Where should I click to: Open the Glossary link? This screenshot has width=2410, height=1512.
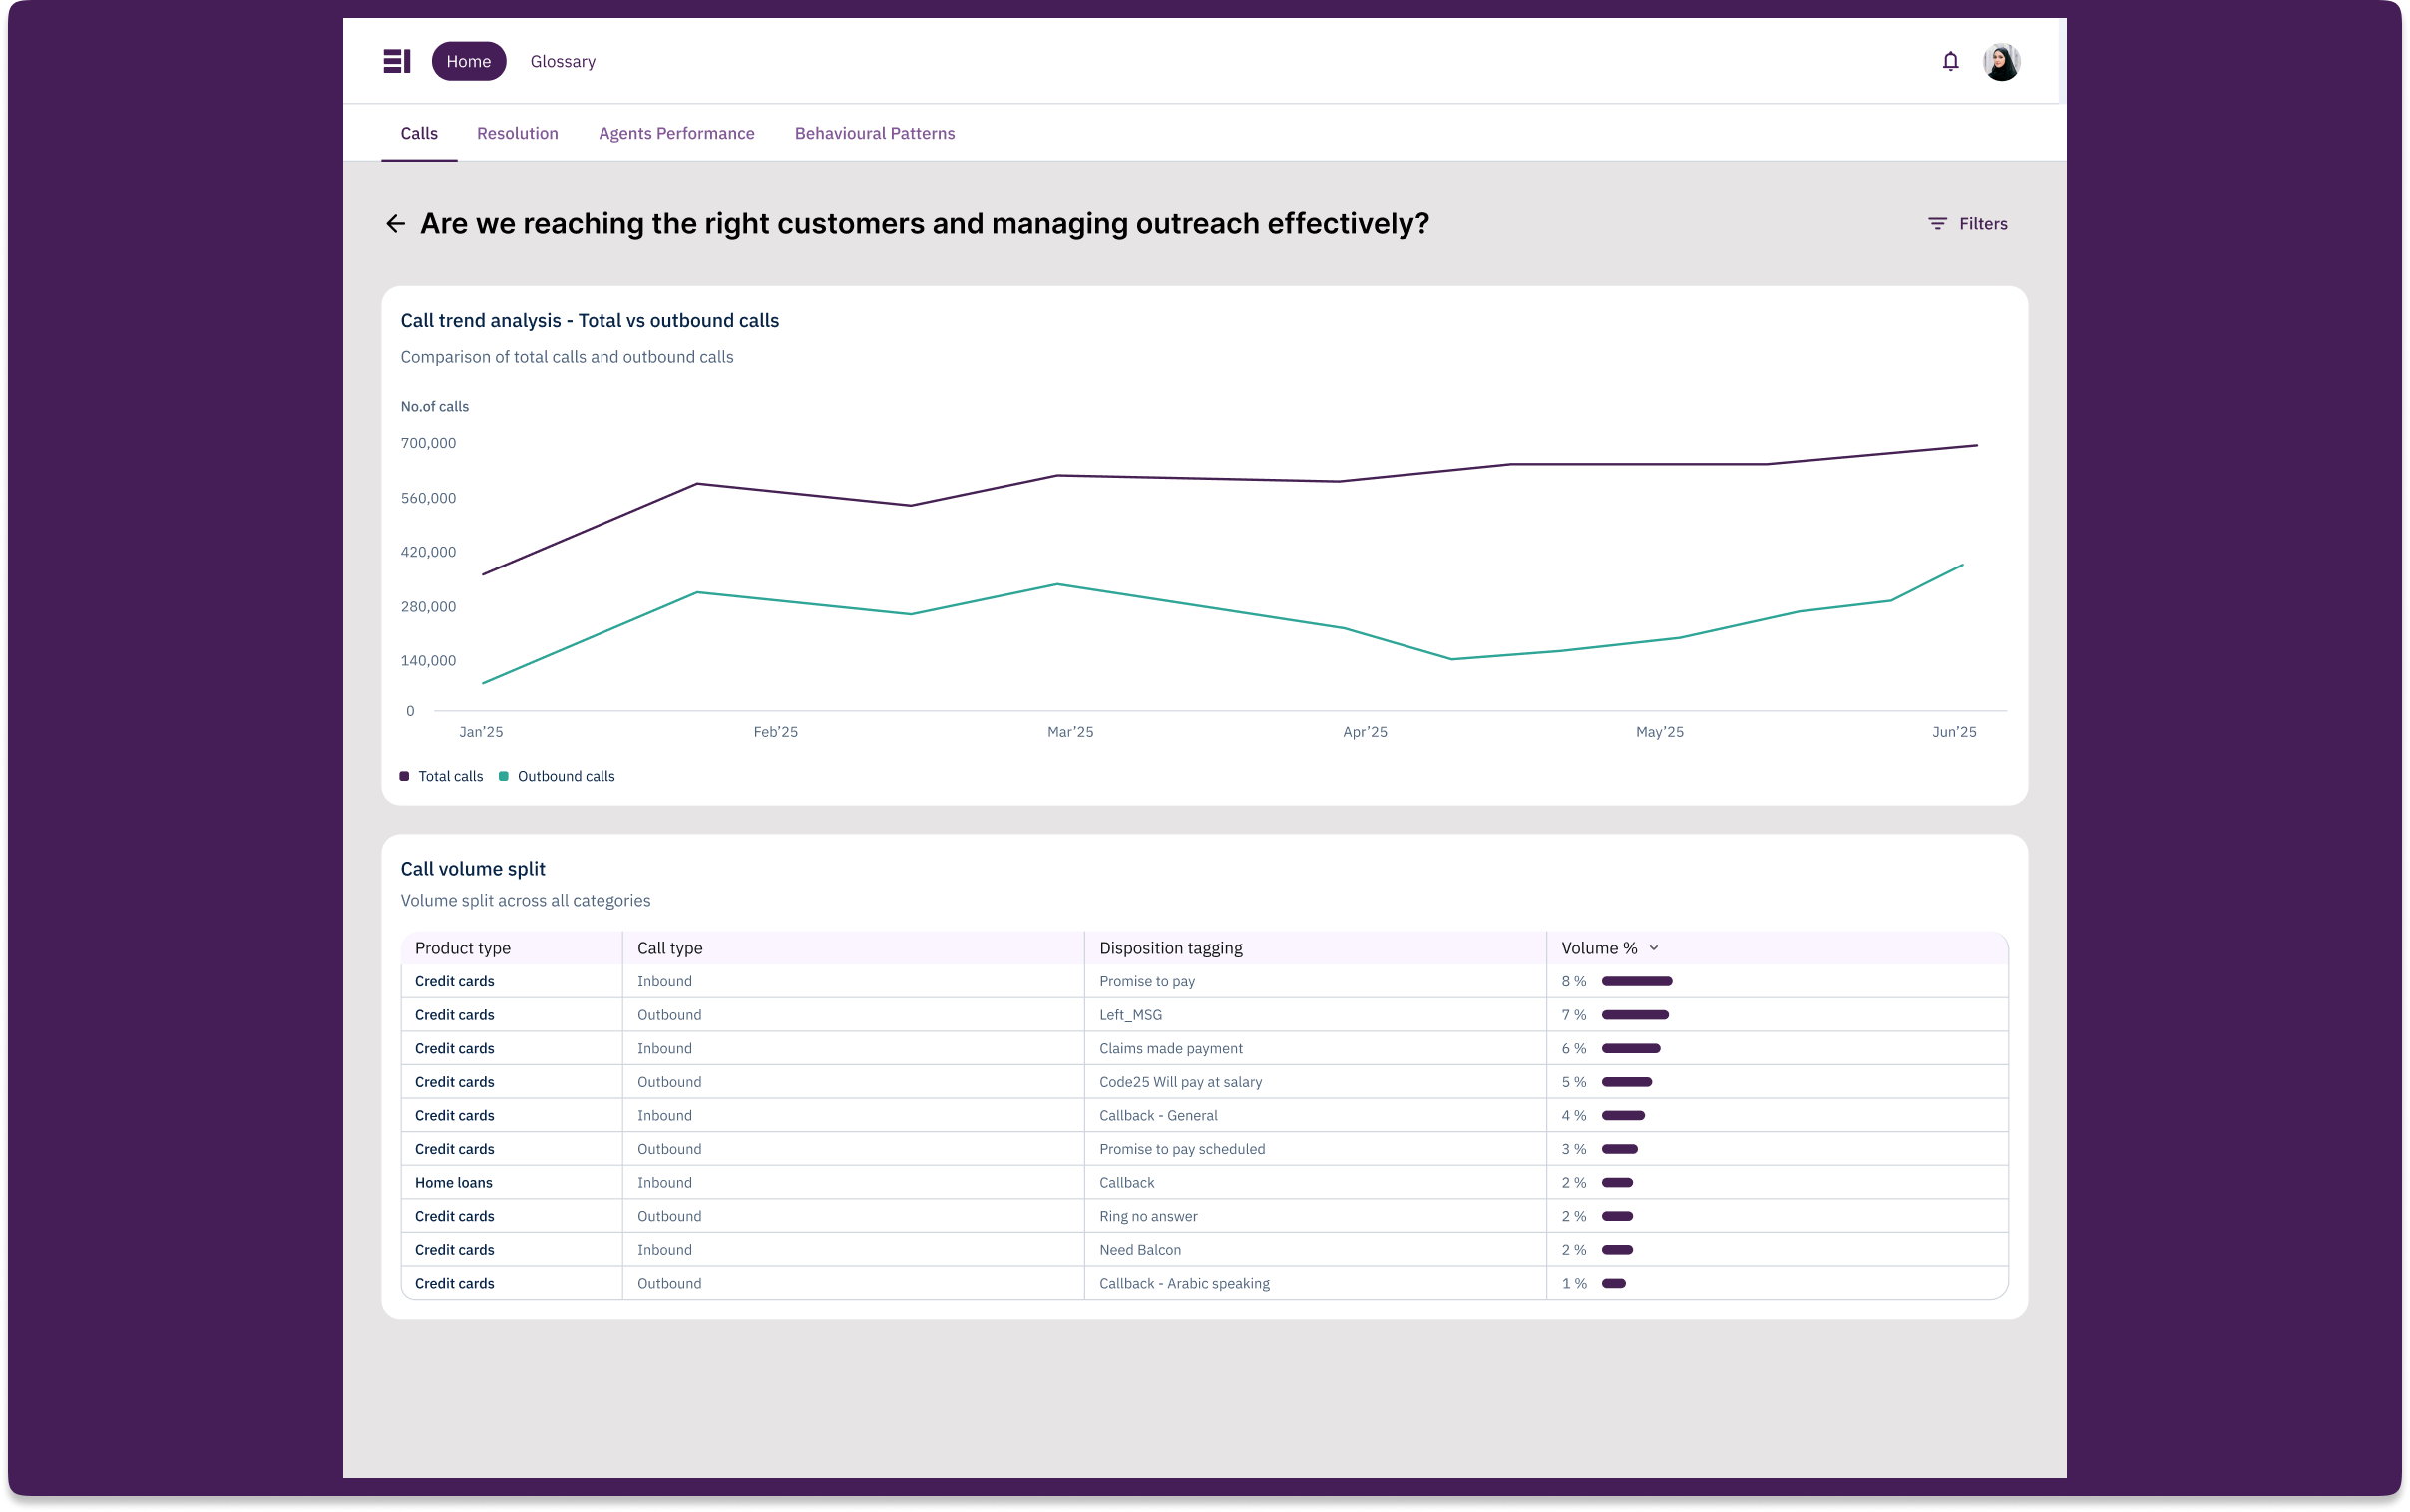click(562, 61)
